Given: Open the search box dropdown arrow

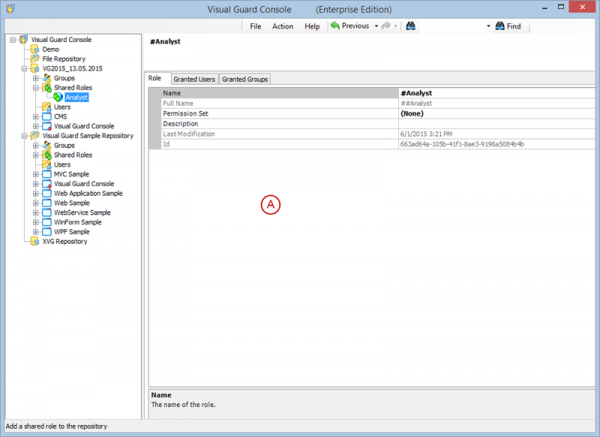Looking at the screenshot, I should point(489,26).
